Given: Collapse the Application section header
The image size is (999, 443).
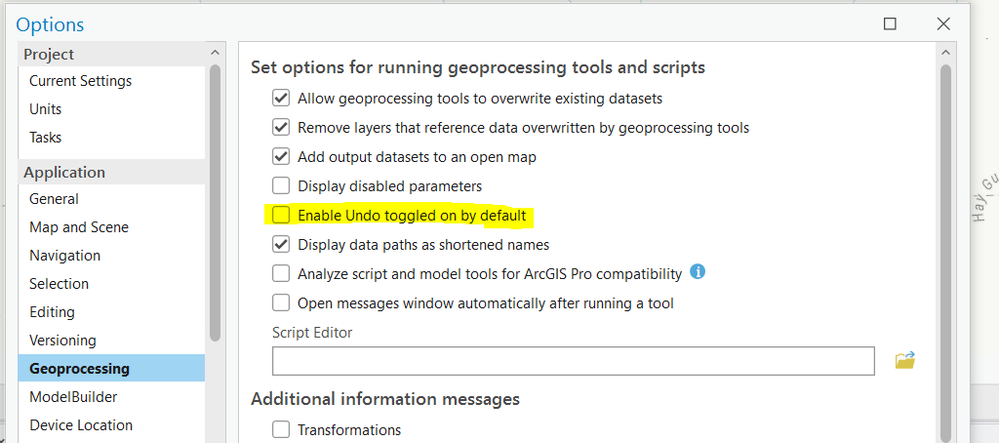Looking at the screenshot, I should point(64,172).
